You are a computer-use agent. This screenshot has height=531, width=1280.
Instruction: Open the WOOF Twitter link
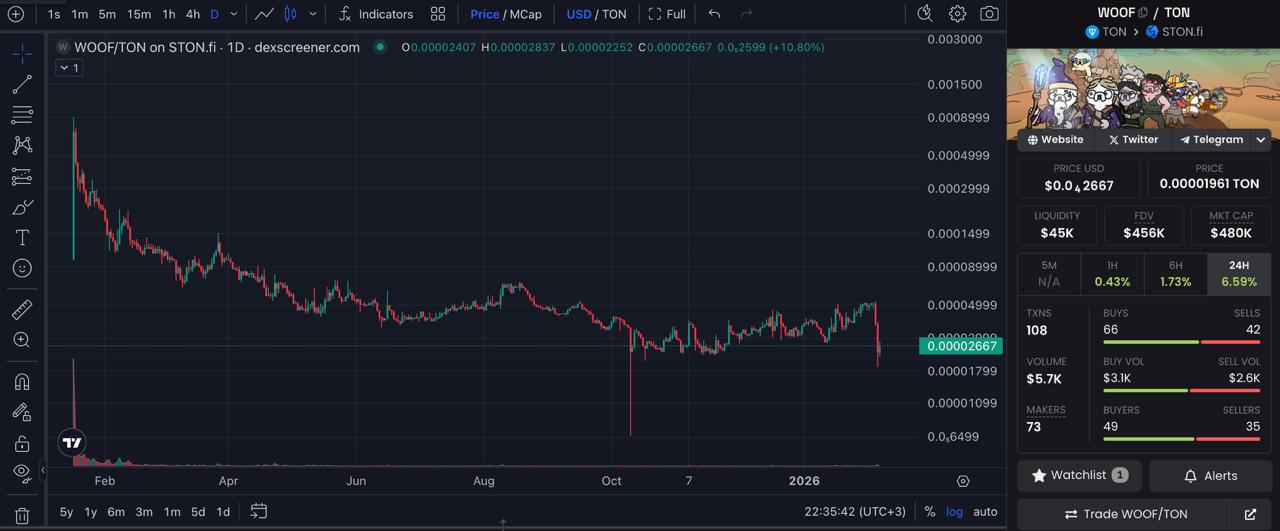(x=1133, y=139)
